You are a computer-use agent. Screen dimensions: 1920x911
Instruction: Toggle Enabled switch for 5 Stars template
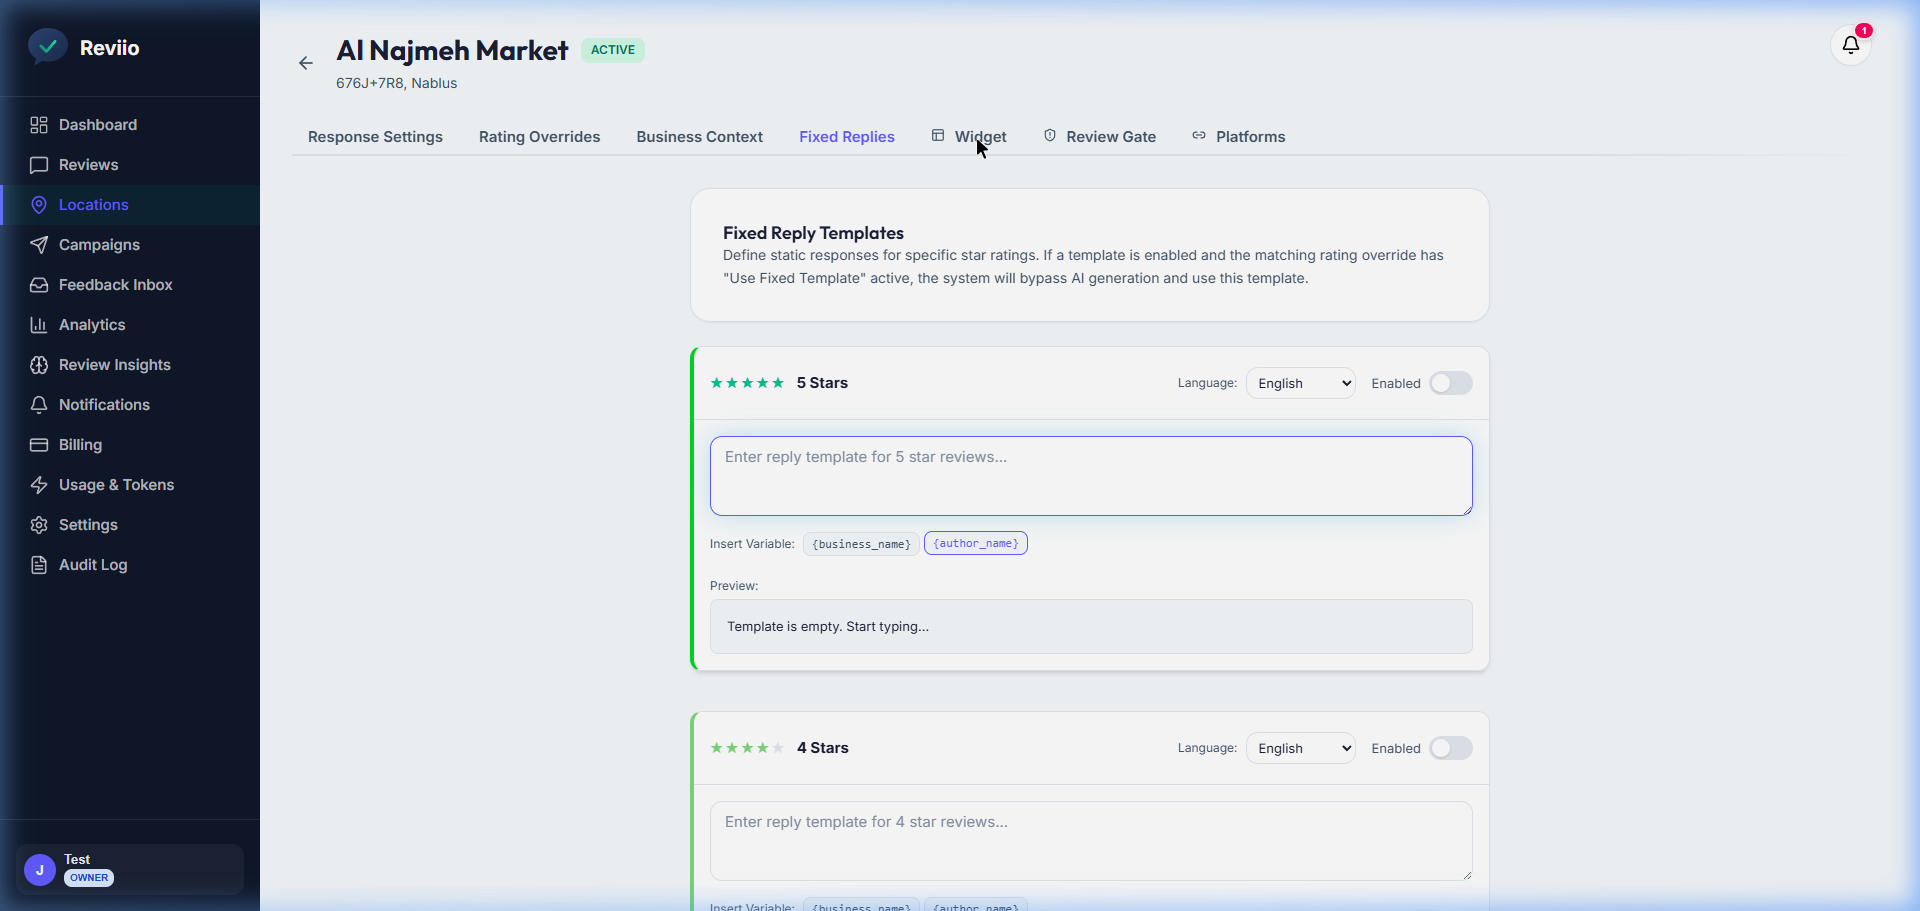[1451, 383]
